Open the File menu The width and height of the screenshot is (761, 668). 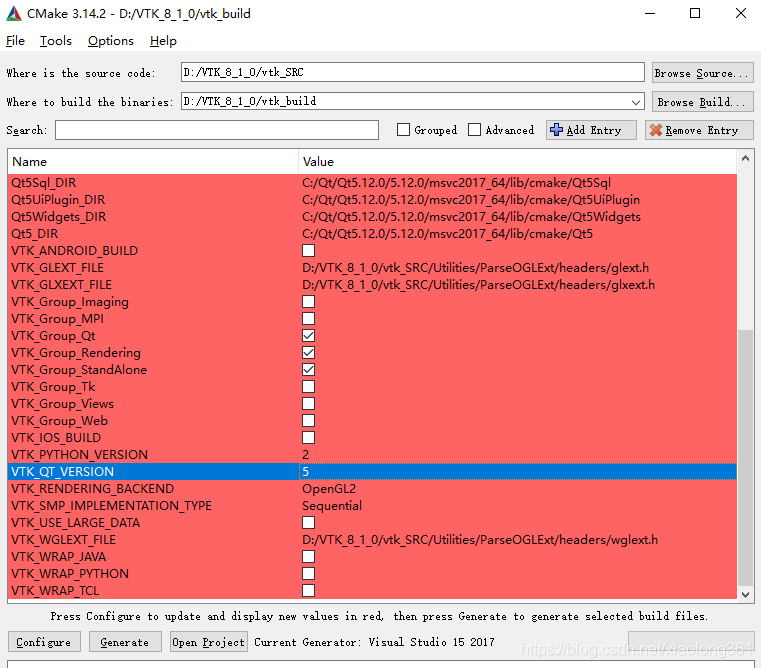pyautogui.click(x=15, y=41)
